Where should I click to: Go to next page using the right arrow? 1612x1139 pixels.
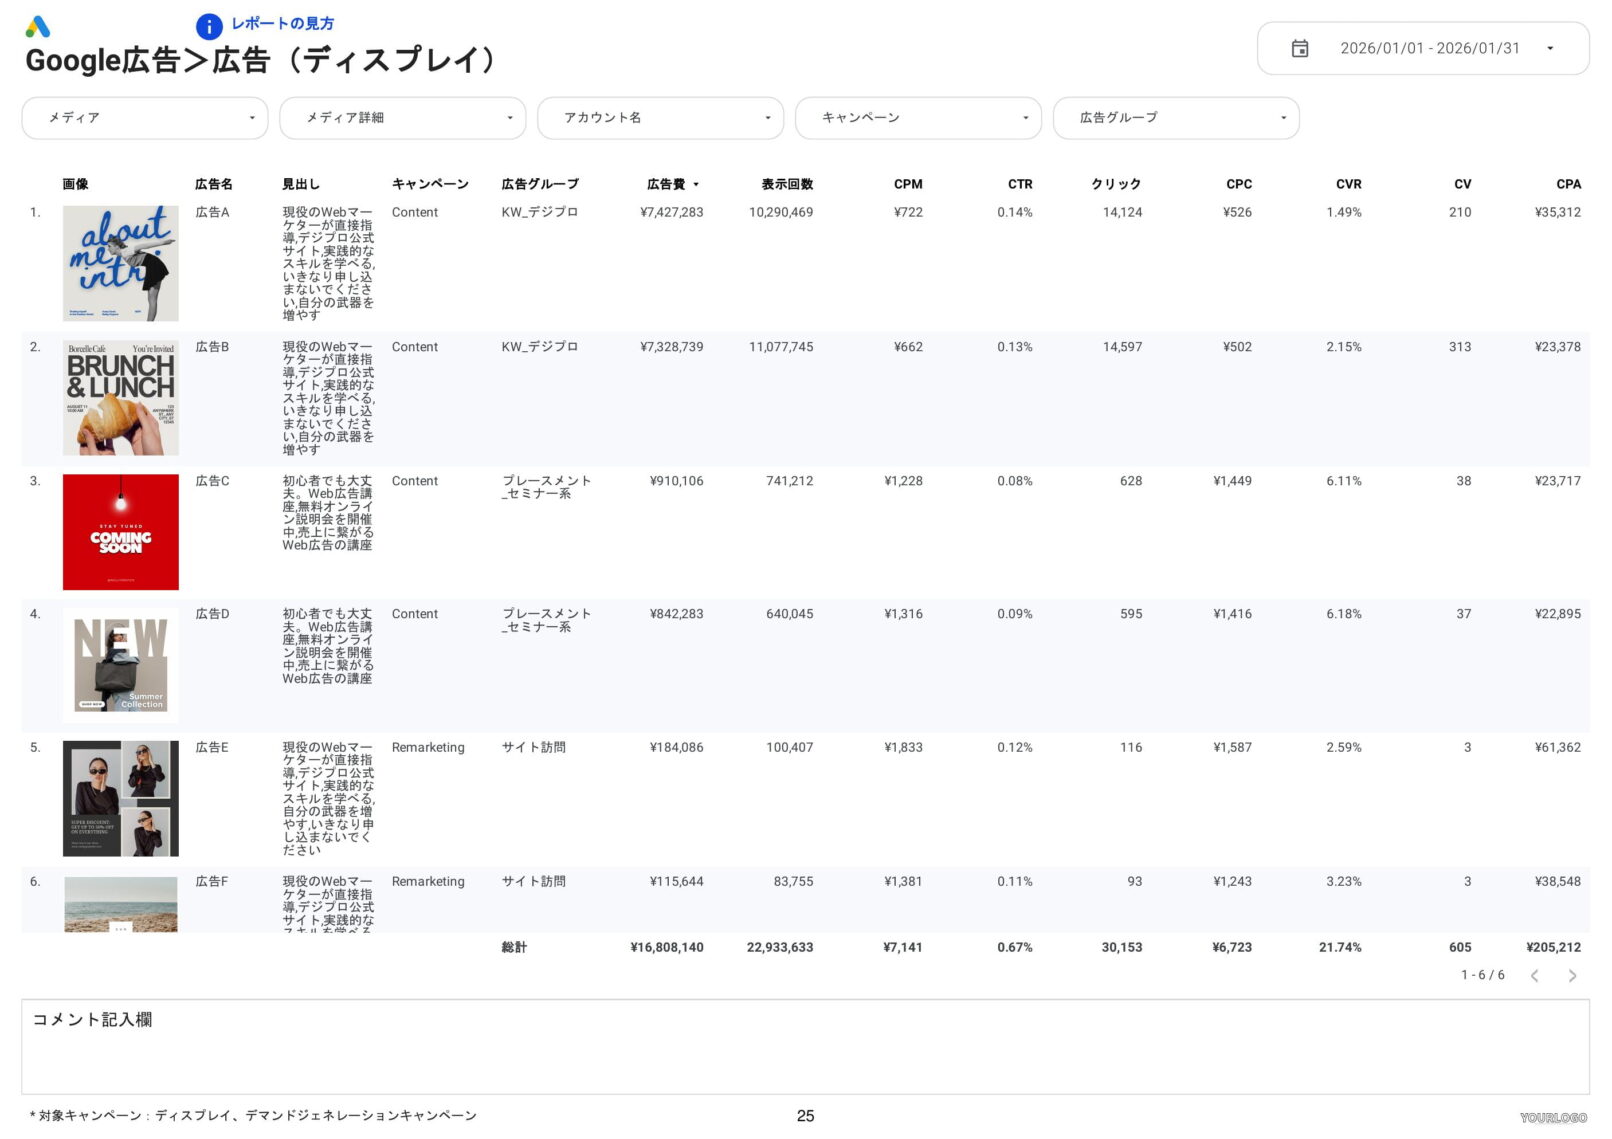click(1571, 975)
